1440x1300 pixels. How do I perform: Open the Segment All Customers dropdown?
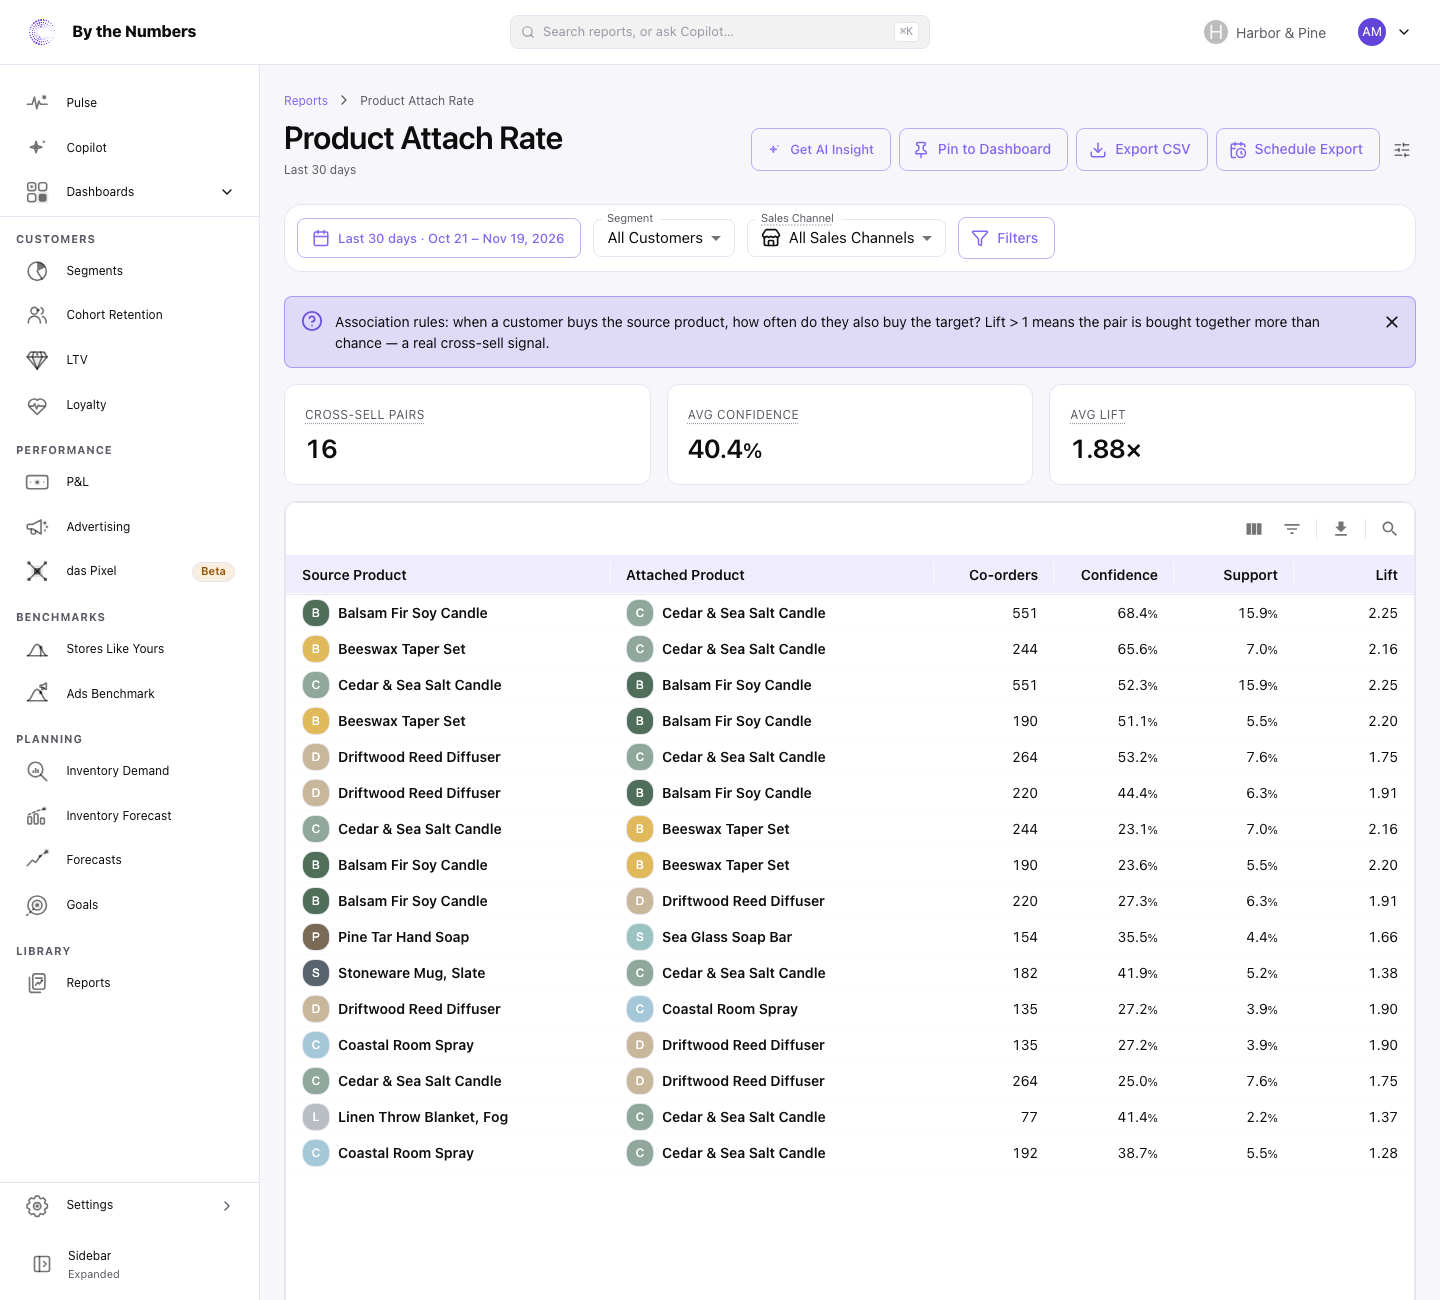point(664,238)
